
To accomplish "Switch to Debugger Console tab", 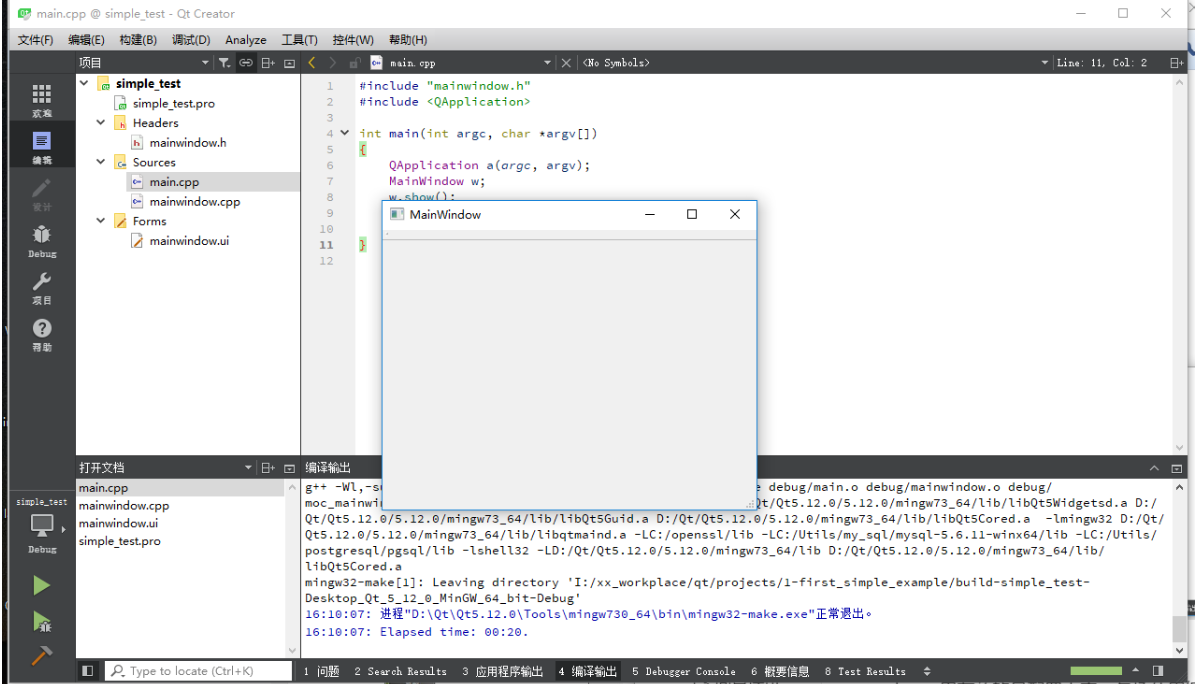I will pos(684,671).
